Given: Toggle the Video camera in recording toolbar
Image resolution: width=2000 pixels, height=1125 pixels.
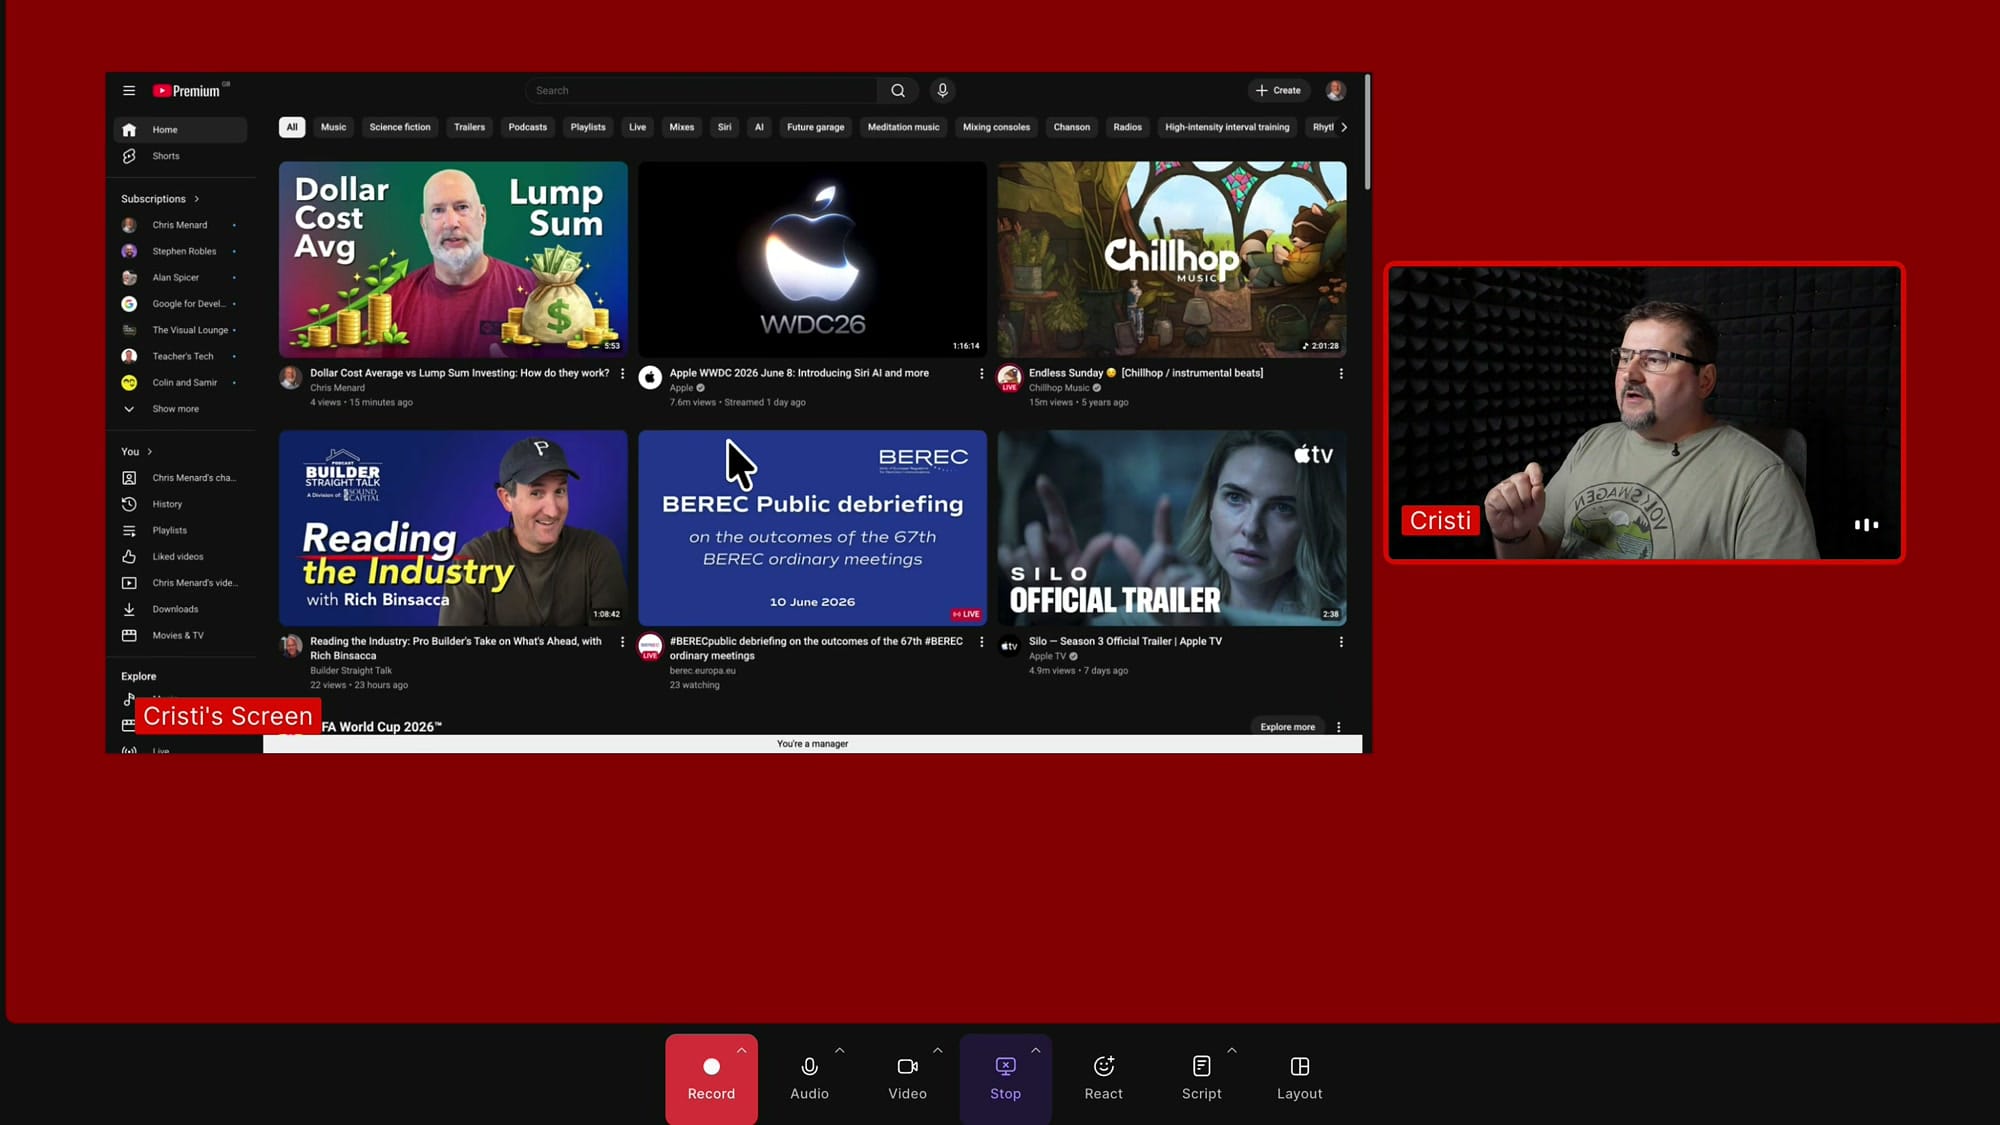Looking at the screenshot, I should (907, 1079).
